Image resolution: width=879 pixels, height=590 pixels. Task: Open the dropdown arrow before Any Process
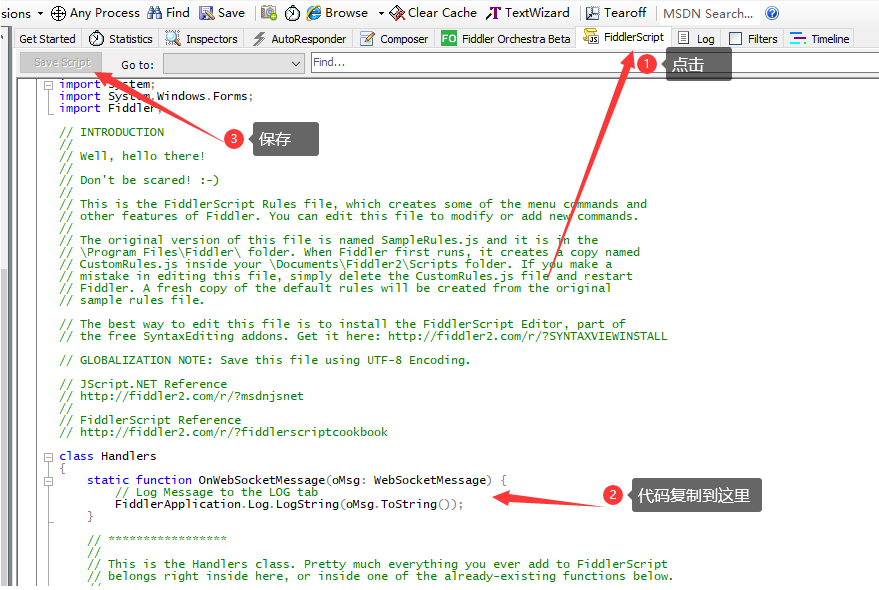(40, 13)
